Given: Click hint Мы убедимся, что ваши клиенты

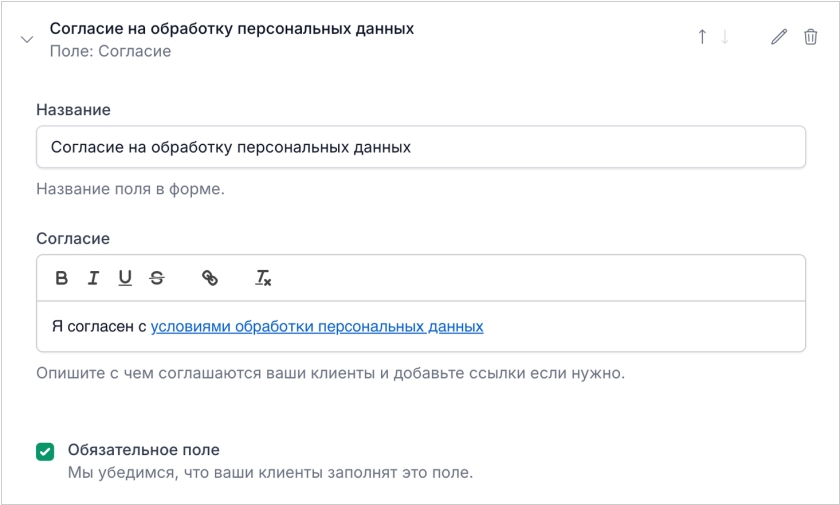Looking at the screenshot, I should click(271, 473).
